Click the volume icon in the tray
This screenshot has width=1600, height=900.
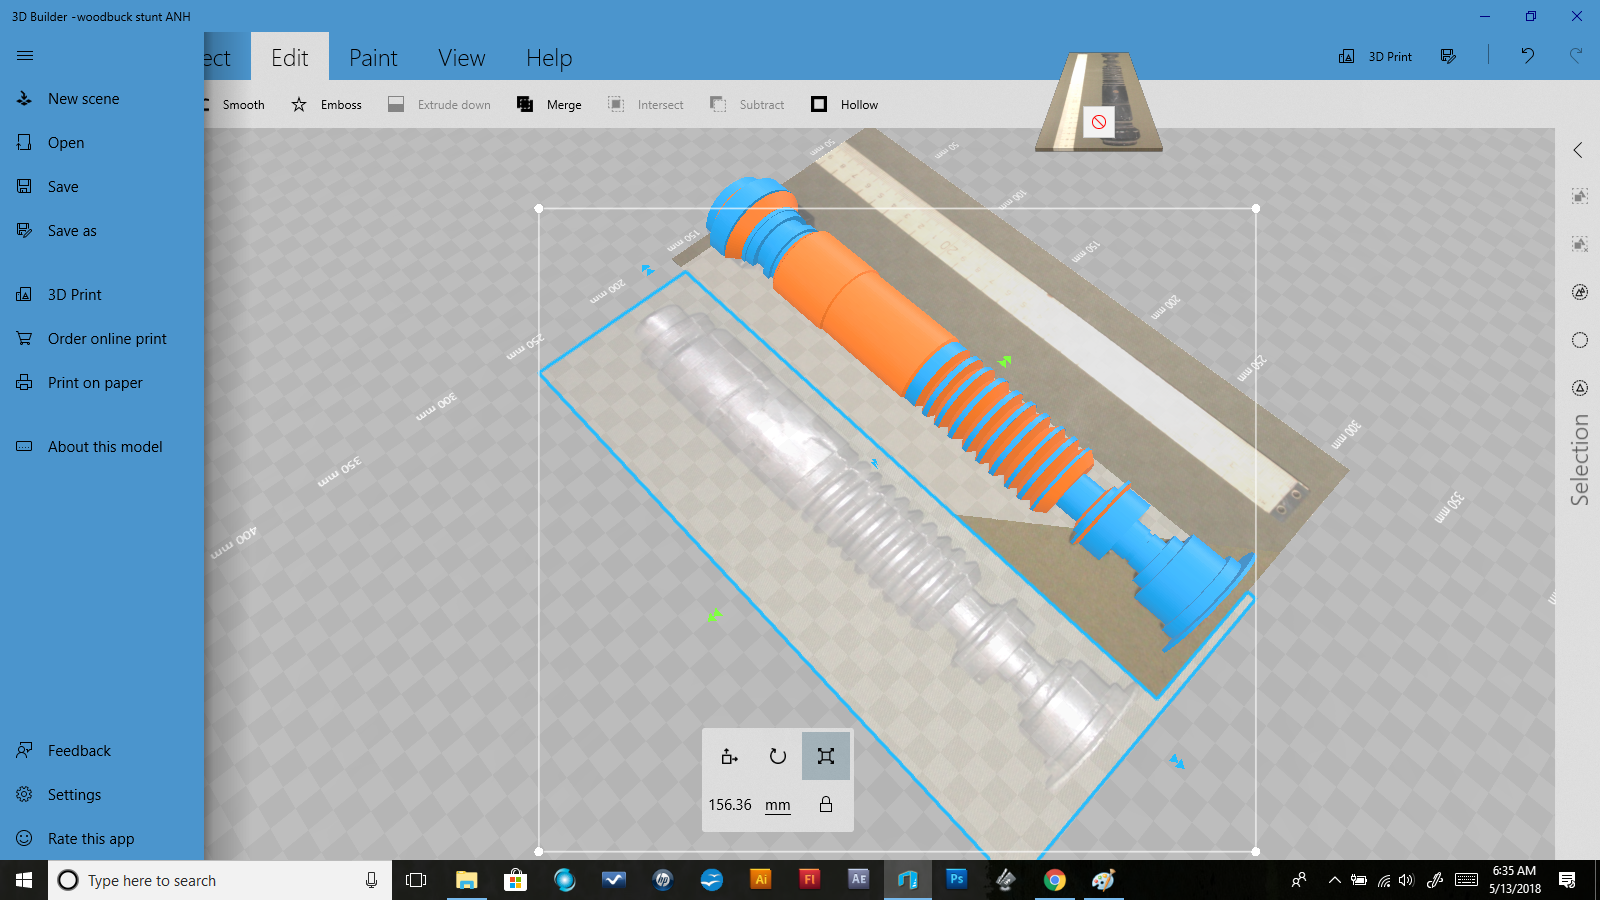(1406, 880)
